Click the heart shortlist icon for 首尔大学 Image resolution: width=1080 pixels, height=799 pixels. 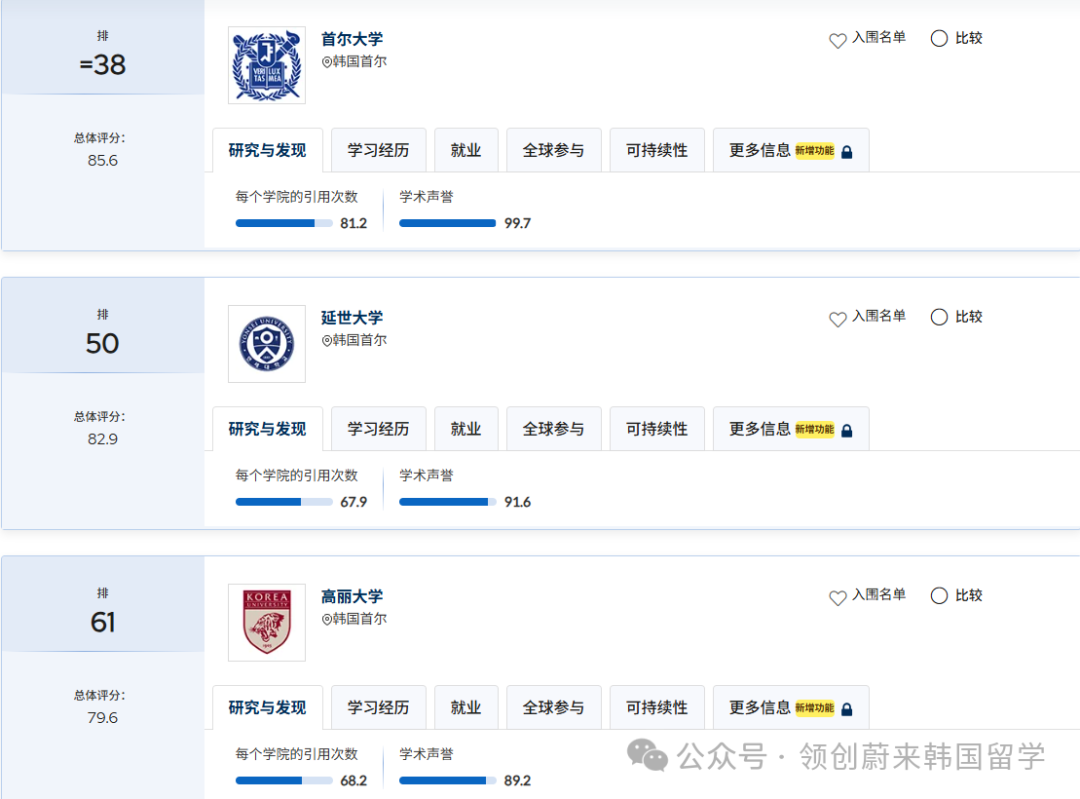coord(838,40)
